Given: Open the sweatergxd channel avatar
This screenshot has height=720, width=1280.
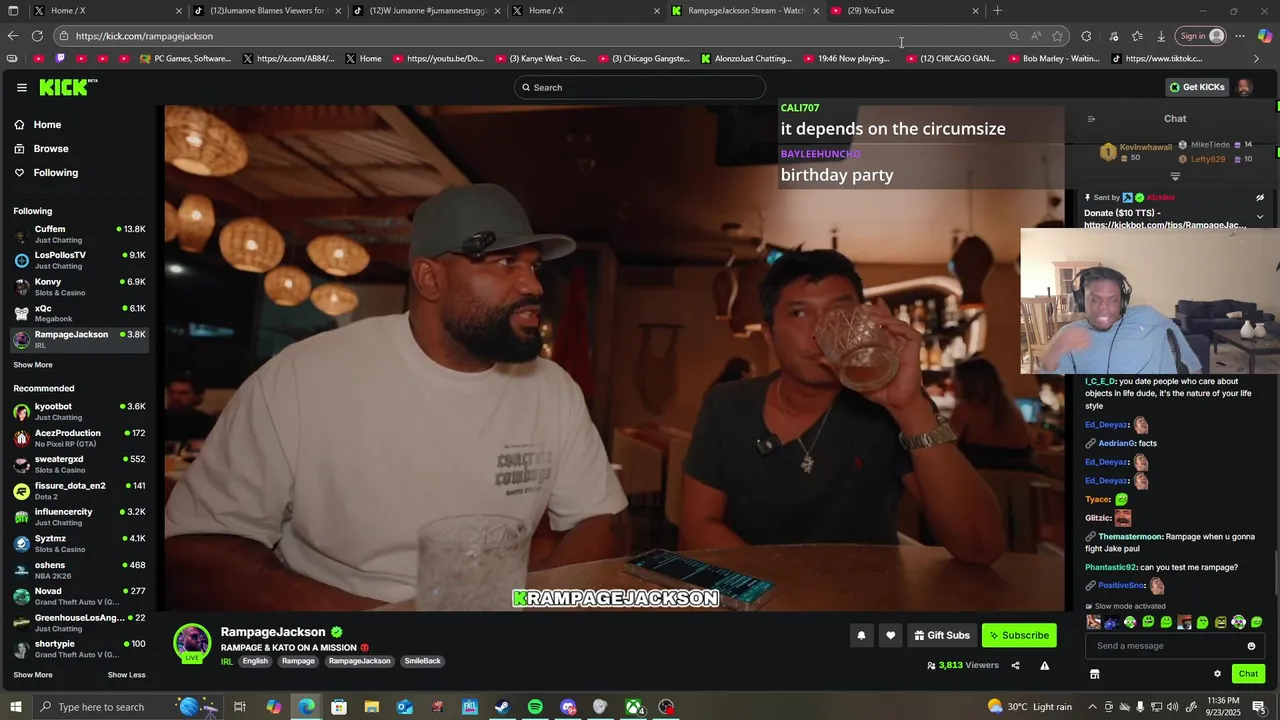Looking at the screenshot, I should click(x=21, y=464).
